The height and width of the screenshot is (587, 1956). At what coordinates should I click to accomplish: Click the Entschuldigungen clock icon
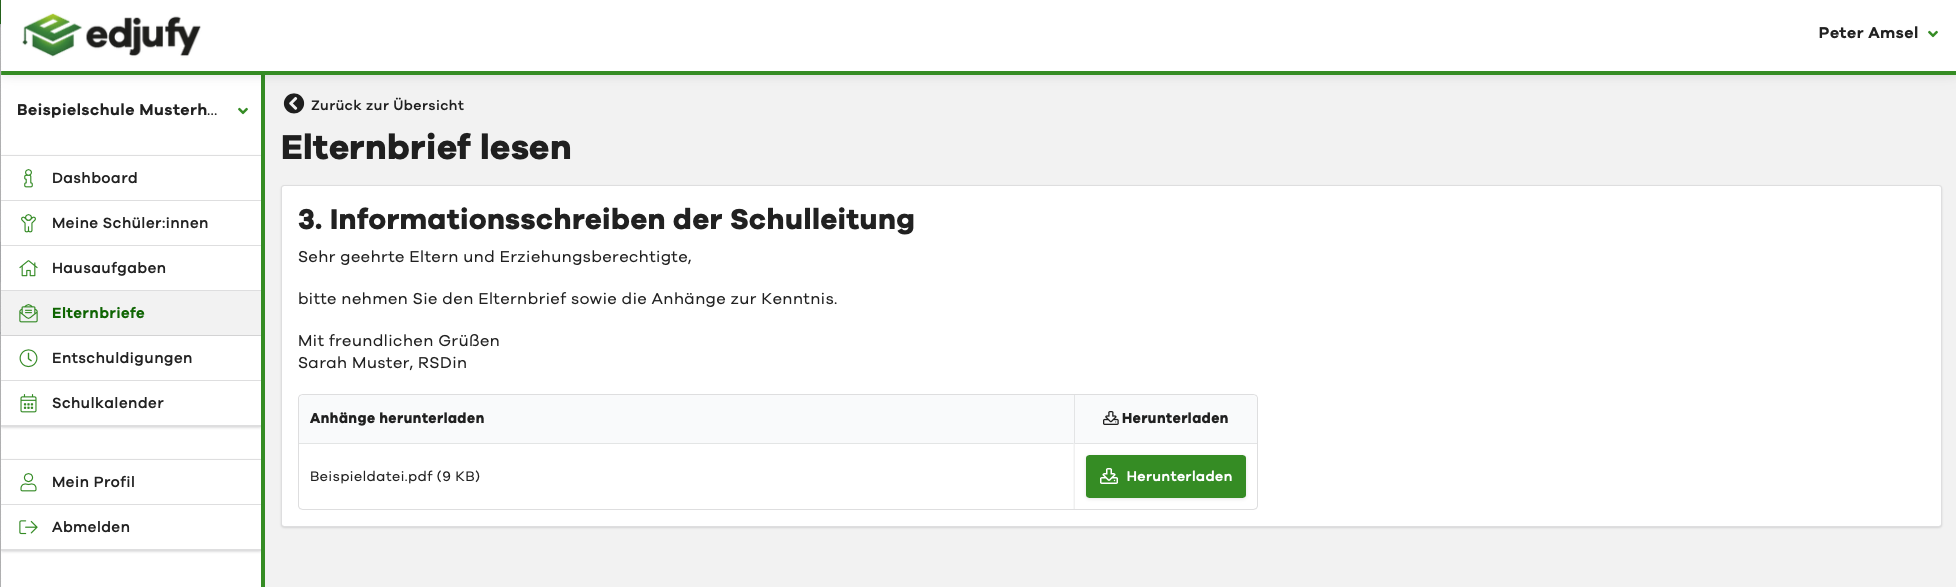[x=29, y=358]
